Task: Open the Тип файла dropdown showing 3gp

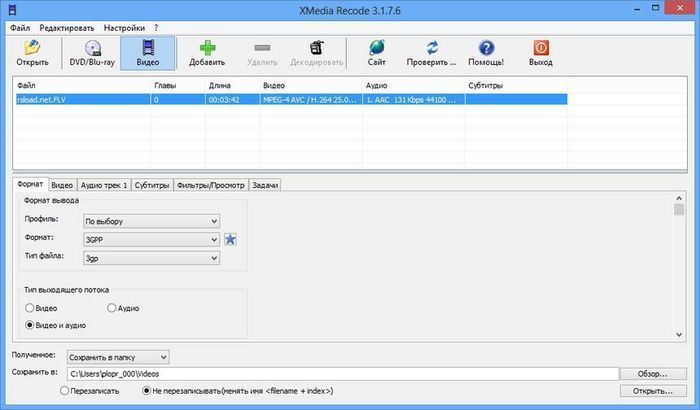Action: [151, 258]
